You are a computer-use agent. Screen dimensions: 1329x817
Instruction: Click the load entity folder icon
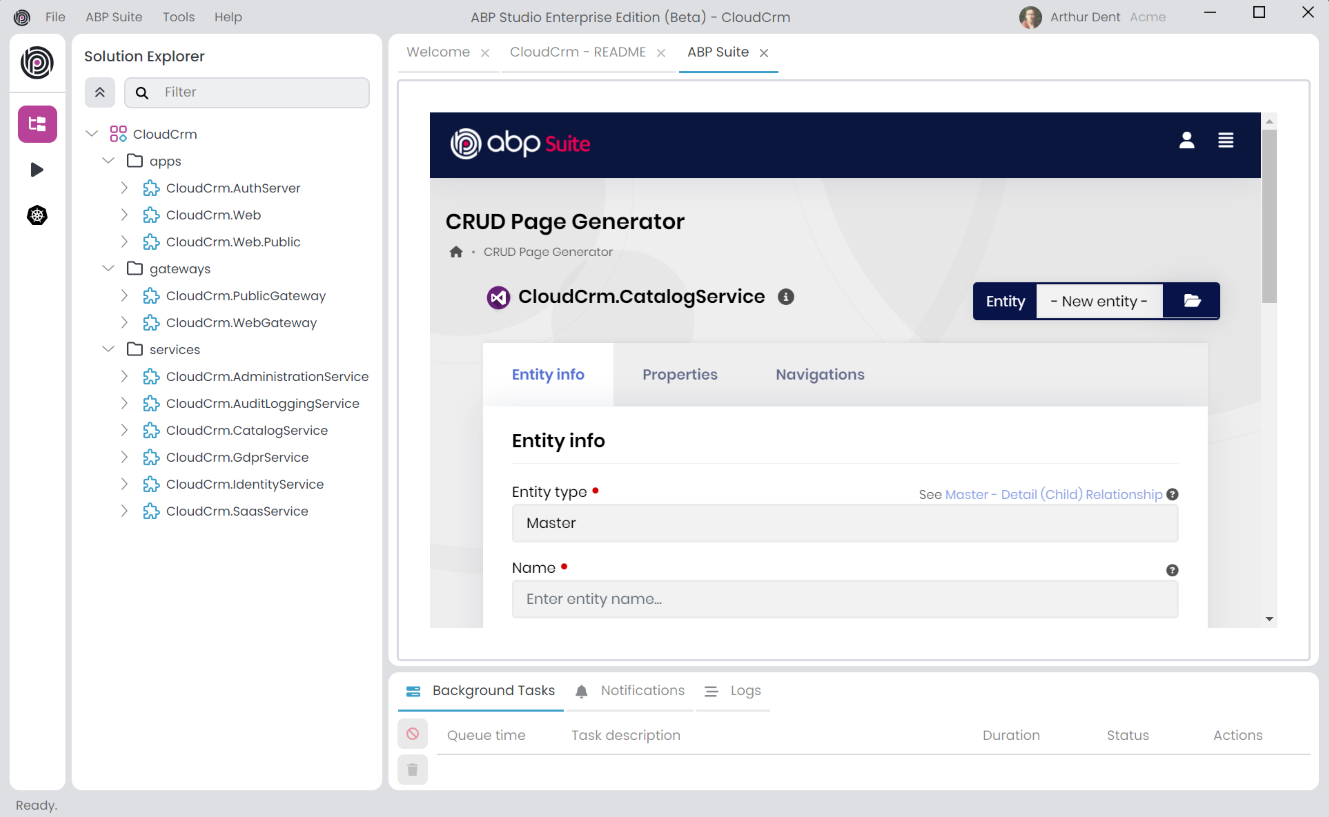point(1192,301)
